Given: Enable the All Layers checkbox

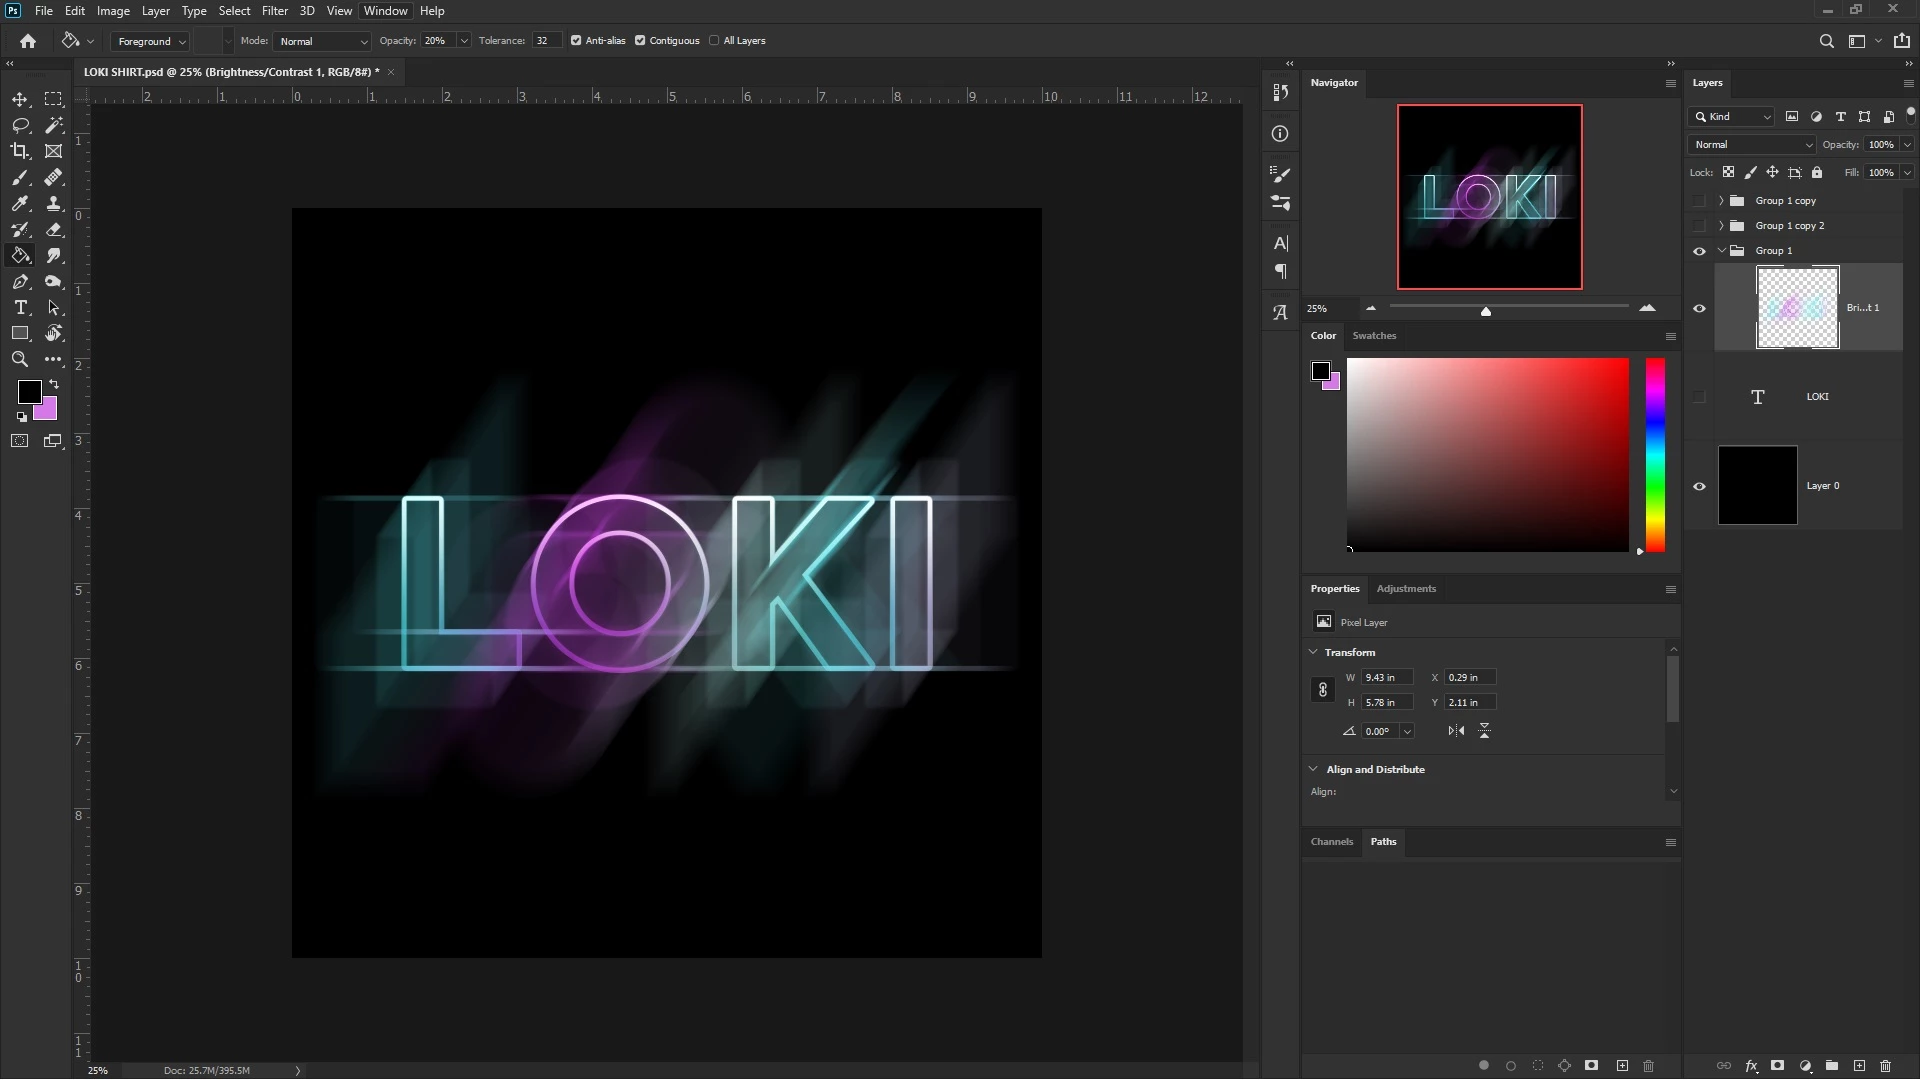Looking at the screenshot, I should click(x=714, y=41).
